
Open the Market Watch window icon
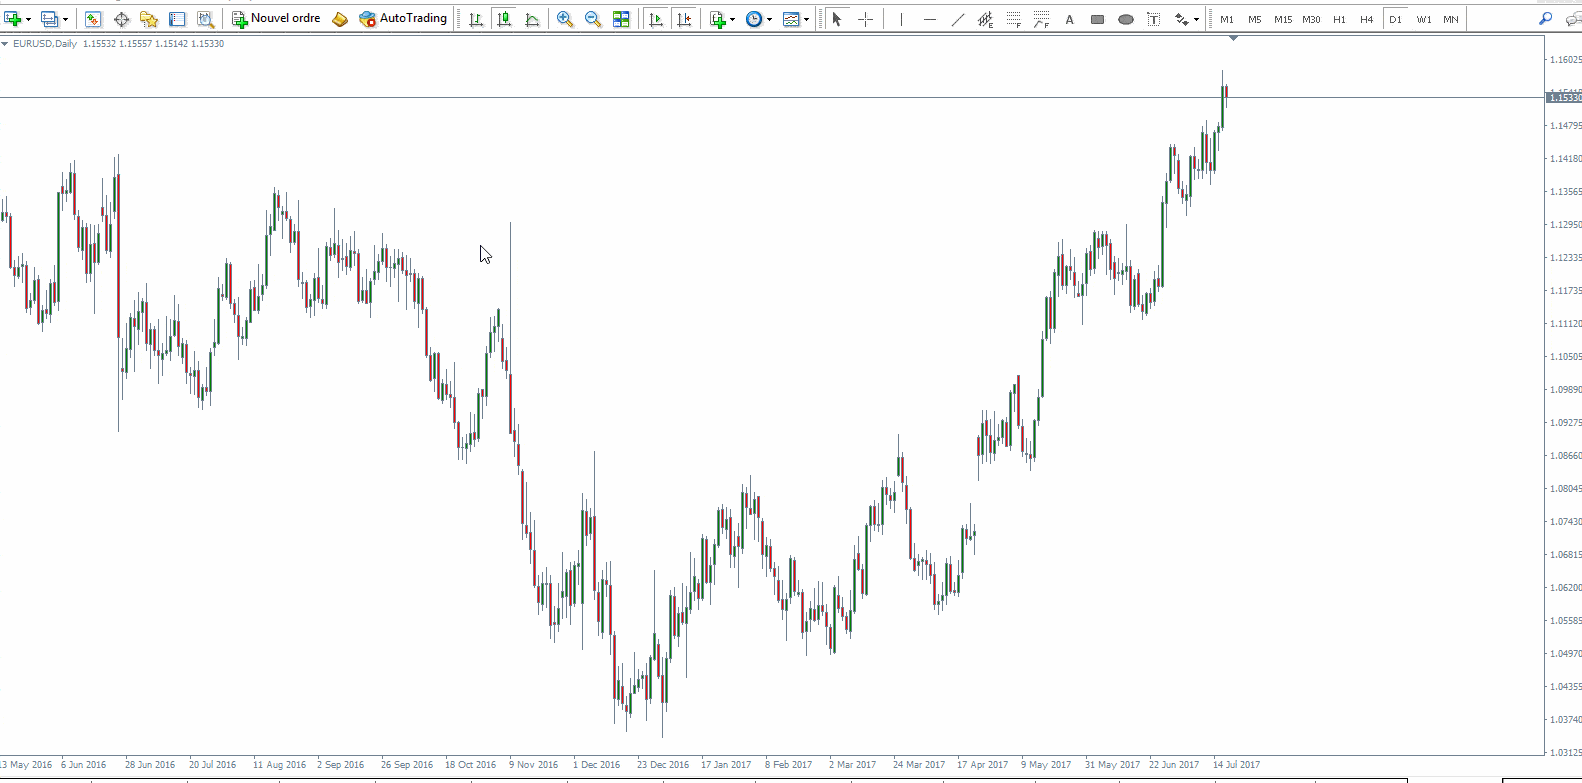coord(93,19)
